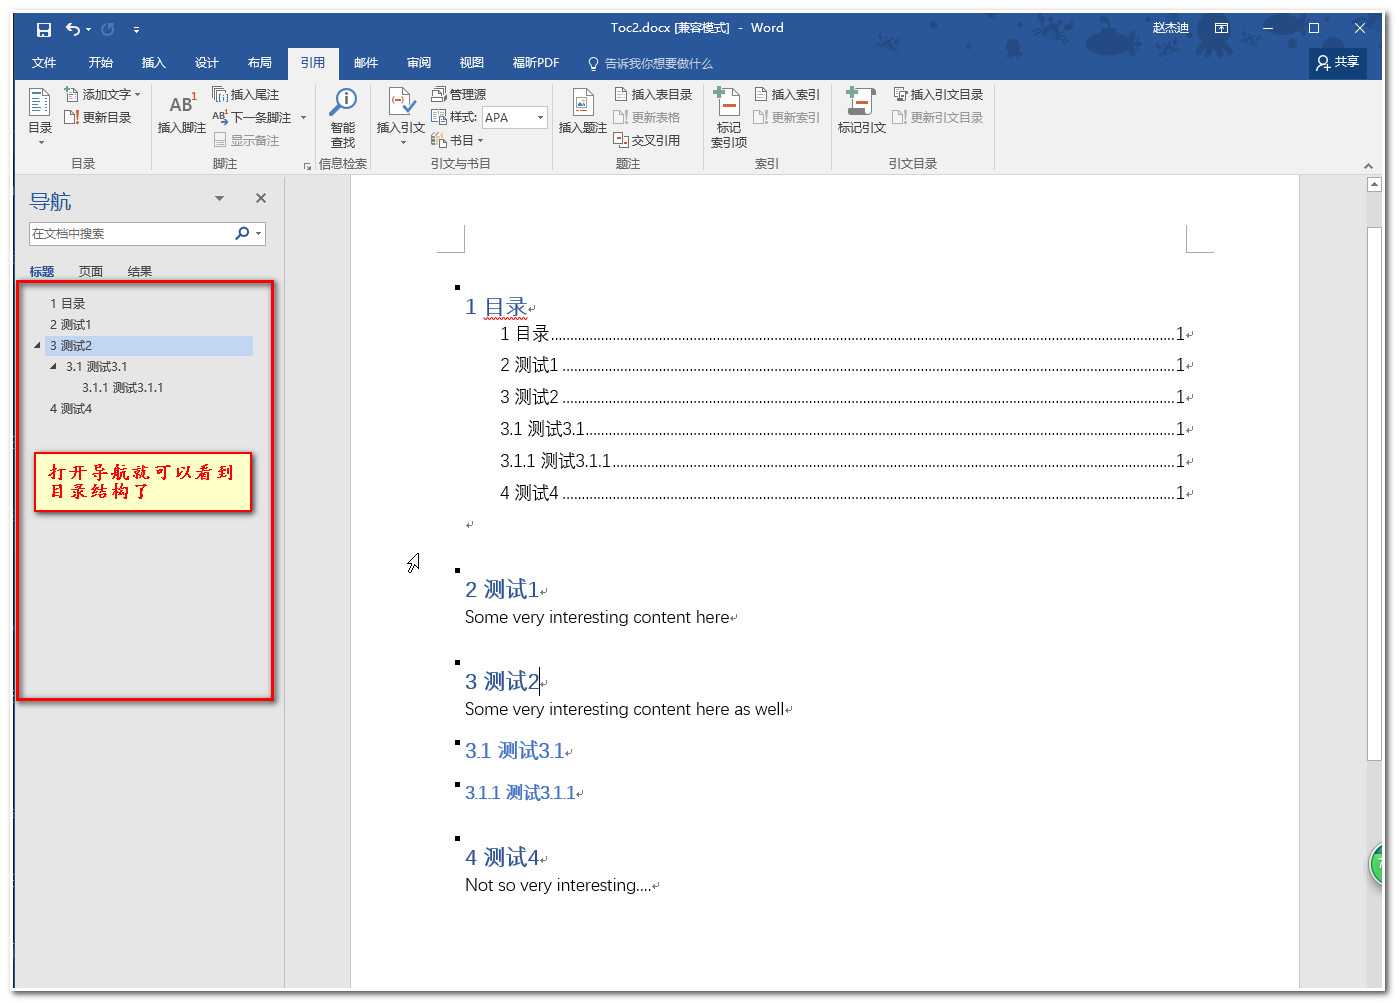This screenshot has width=1396, height=1002.
Task: Open the 书目 bibliography dropdown
Action: click(x=457, y=140)
